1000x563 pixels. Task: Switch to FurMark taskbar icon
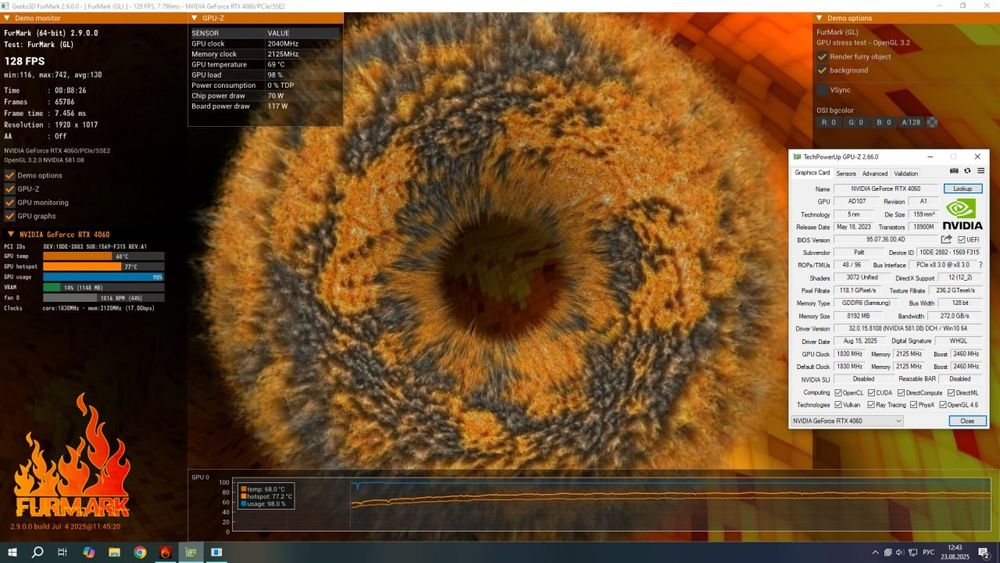tap(165, 552)
